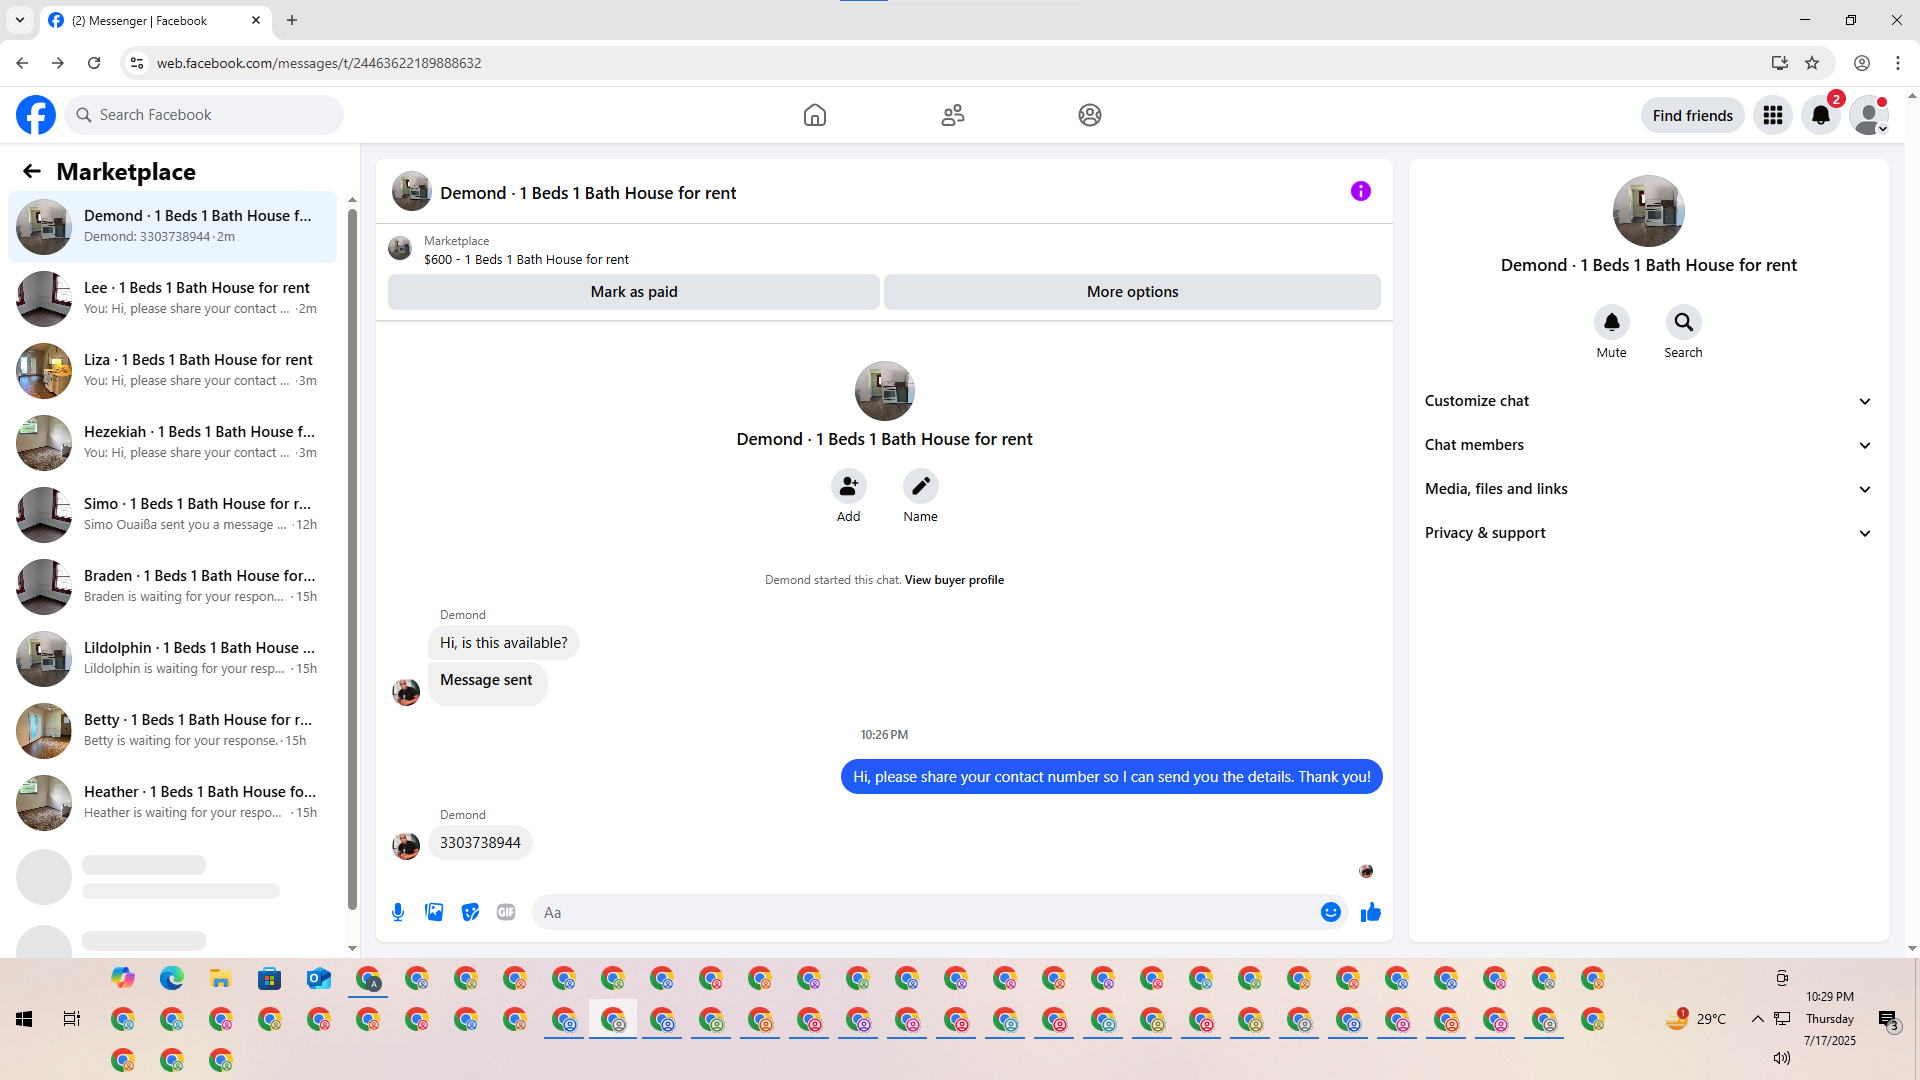This screenshot has width=1920, height=1080.
Task: Open the volume control in system tray
Action: (1782, 1058)
